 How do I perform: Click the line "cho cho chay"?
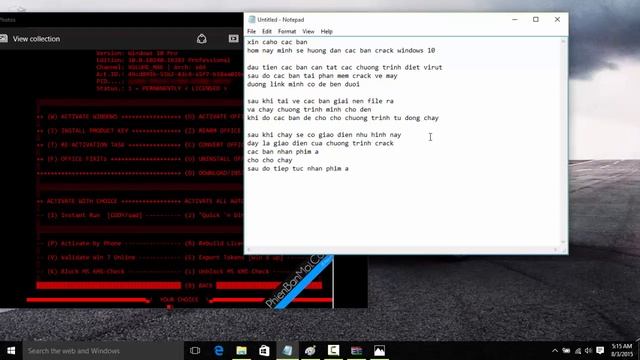coord(270,160)
